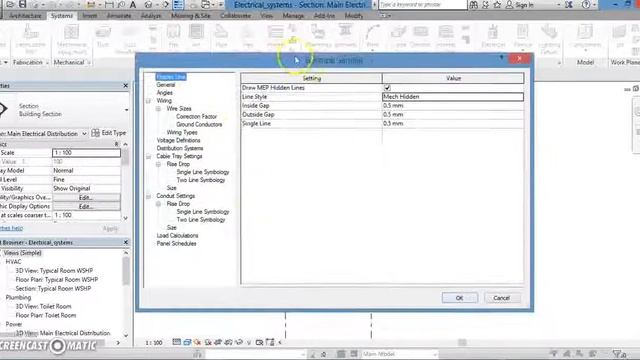Select Panel Schedules in settings tree

coord(176,243)
